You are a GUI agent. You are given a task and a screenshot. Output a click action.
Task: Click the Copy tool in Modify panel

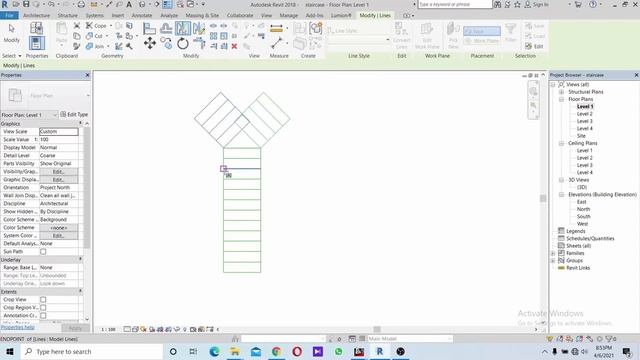166,43
